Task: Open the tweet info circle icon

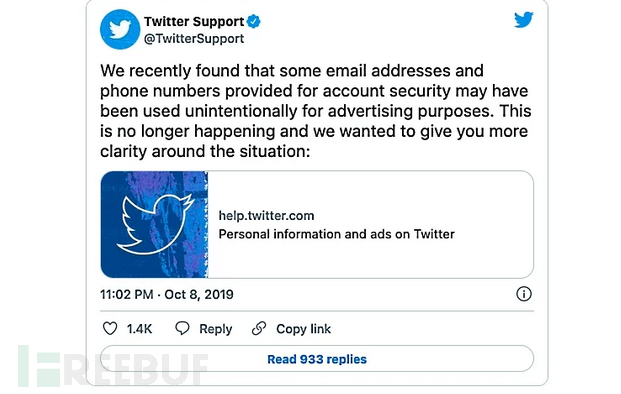Action: pyautogui.click(x=524, y=294)
